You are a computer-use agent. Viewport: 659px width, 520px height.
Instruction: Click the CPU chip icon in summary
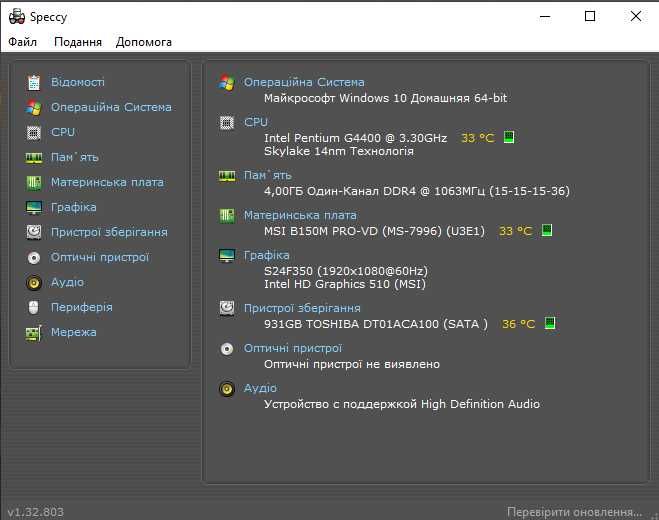[227, 123]
